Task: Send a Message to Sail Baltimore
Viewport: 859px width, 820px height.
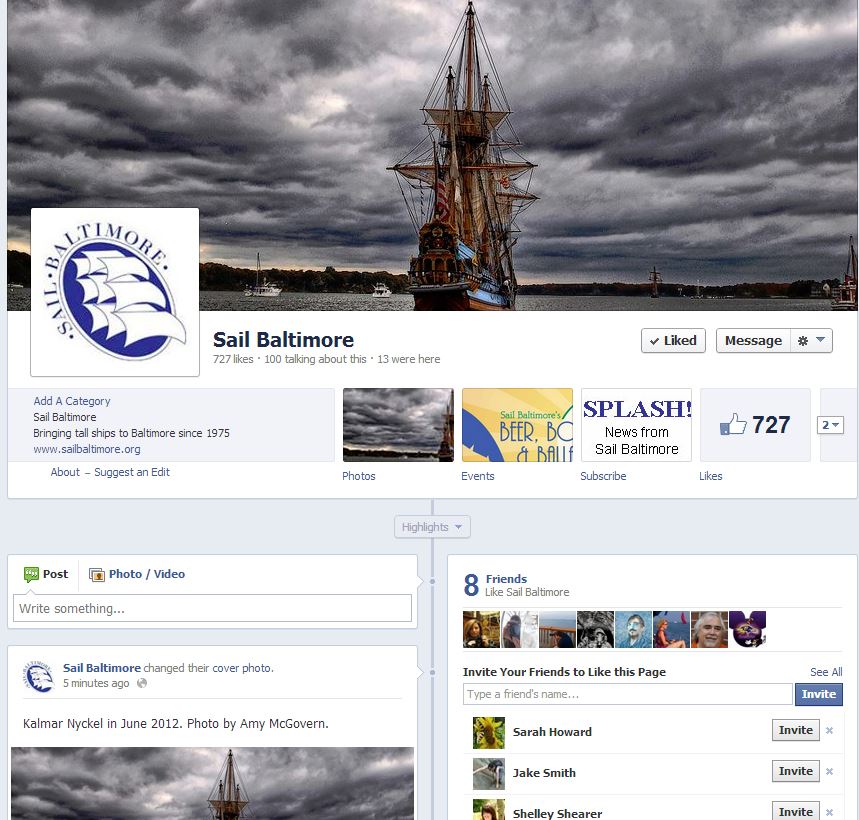Action: pyautogui.click(x=753, y=341)
